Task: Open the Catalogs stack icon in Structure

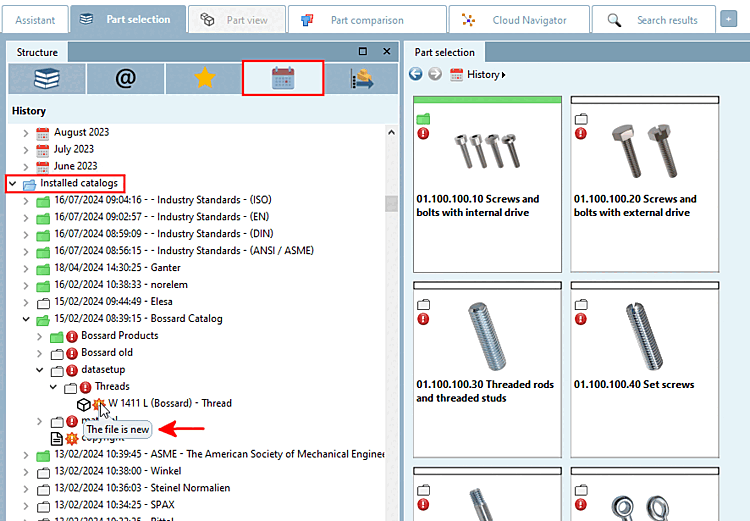Action: point(47,78)
